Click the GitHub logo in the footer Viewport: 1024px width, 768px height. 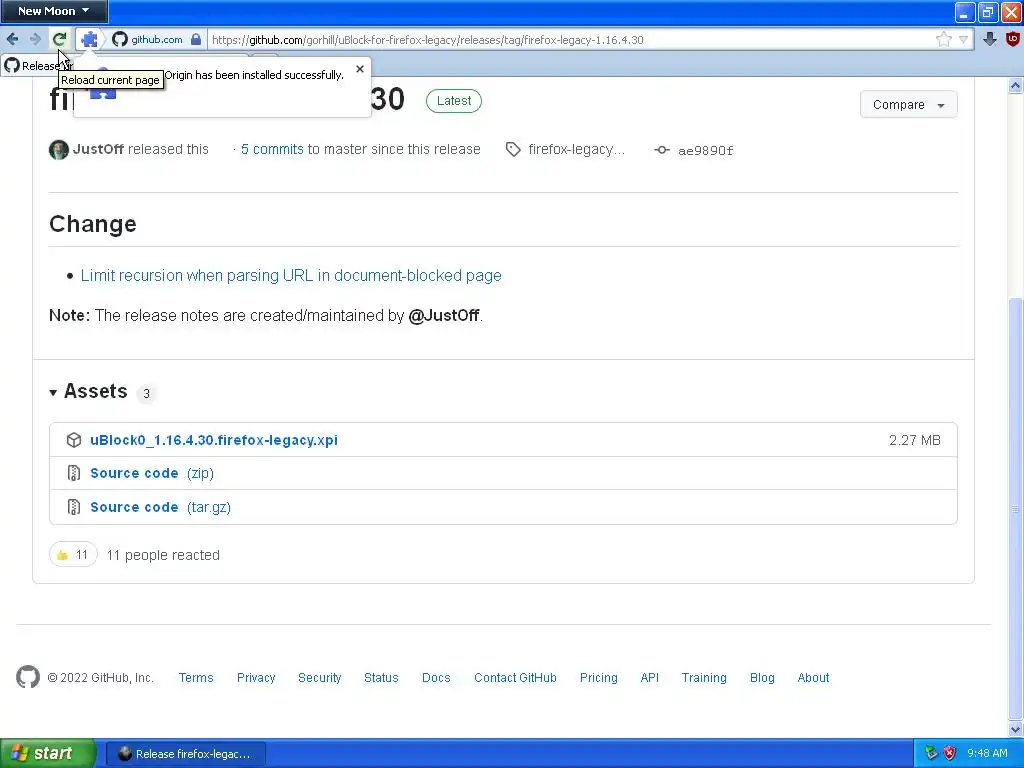pyautogui.click(x=28, y=677)
